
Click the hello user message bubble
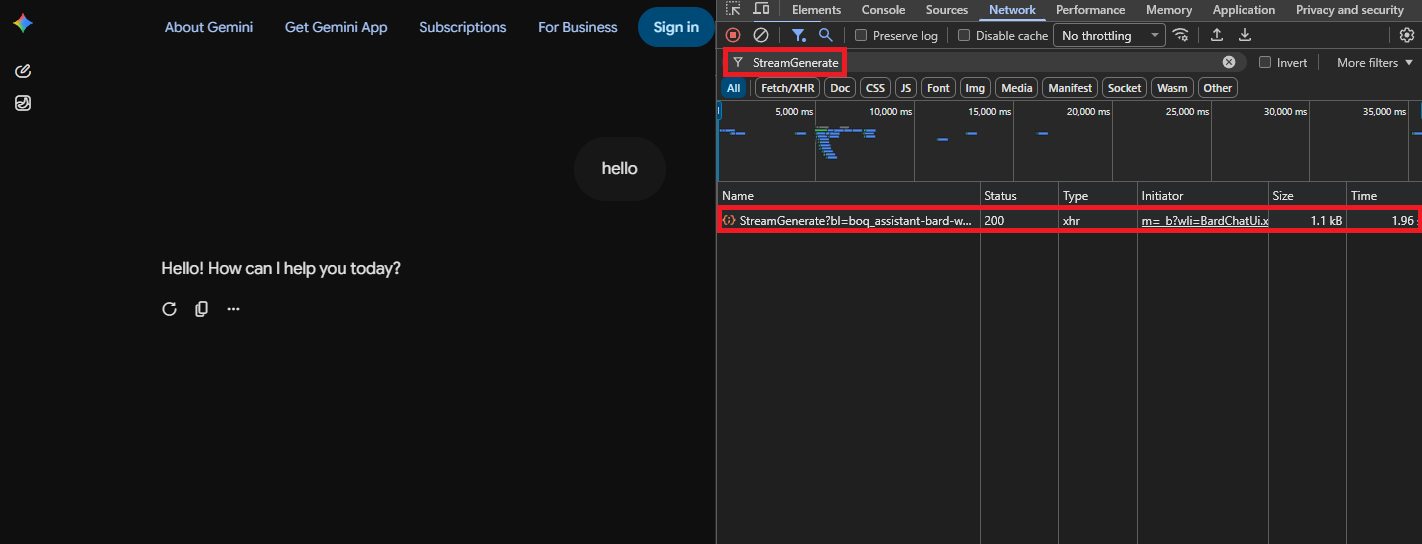click(620, 168)
